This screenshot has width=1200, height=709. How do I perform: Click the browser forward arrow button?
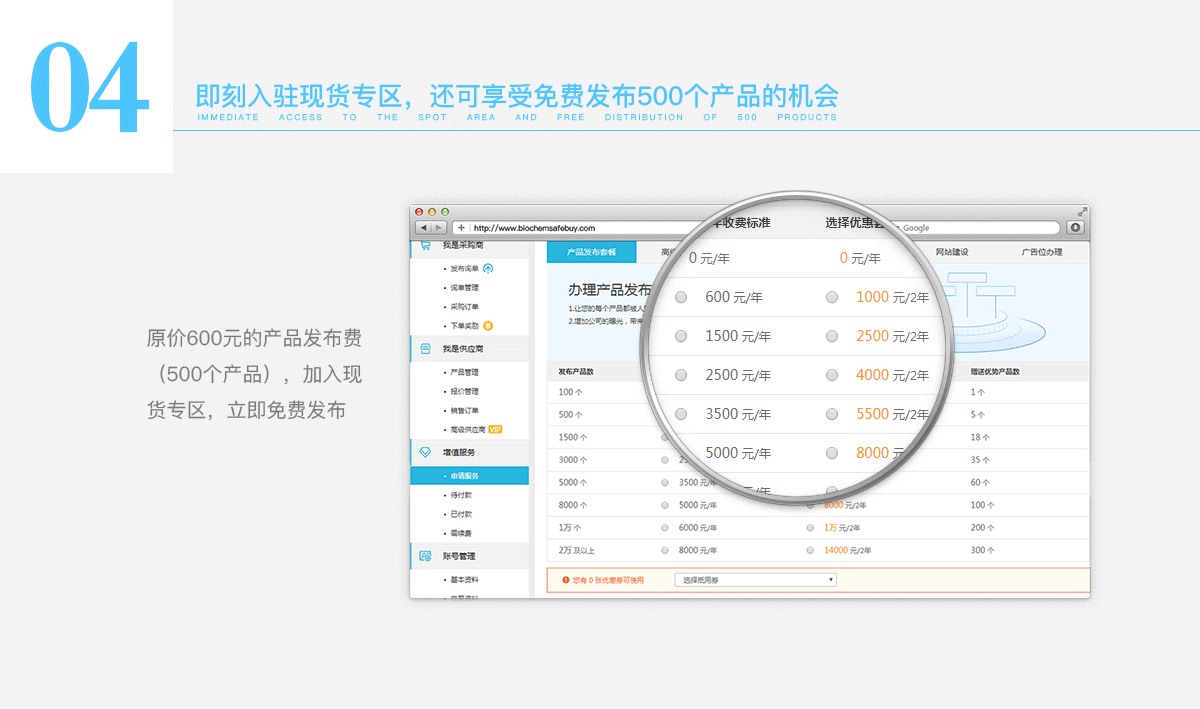pos(439,228)
